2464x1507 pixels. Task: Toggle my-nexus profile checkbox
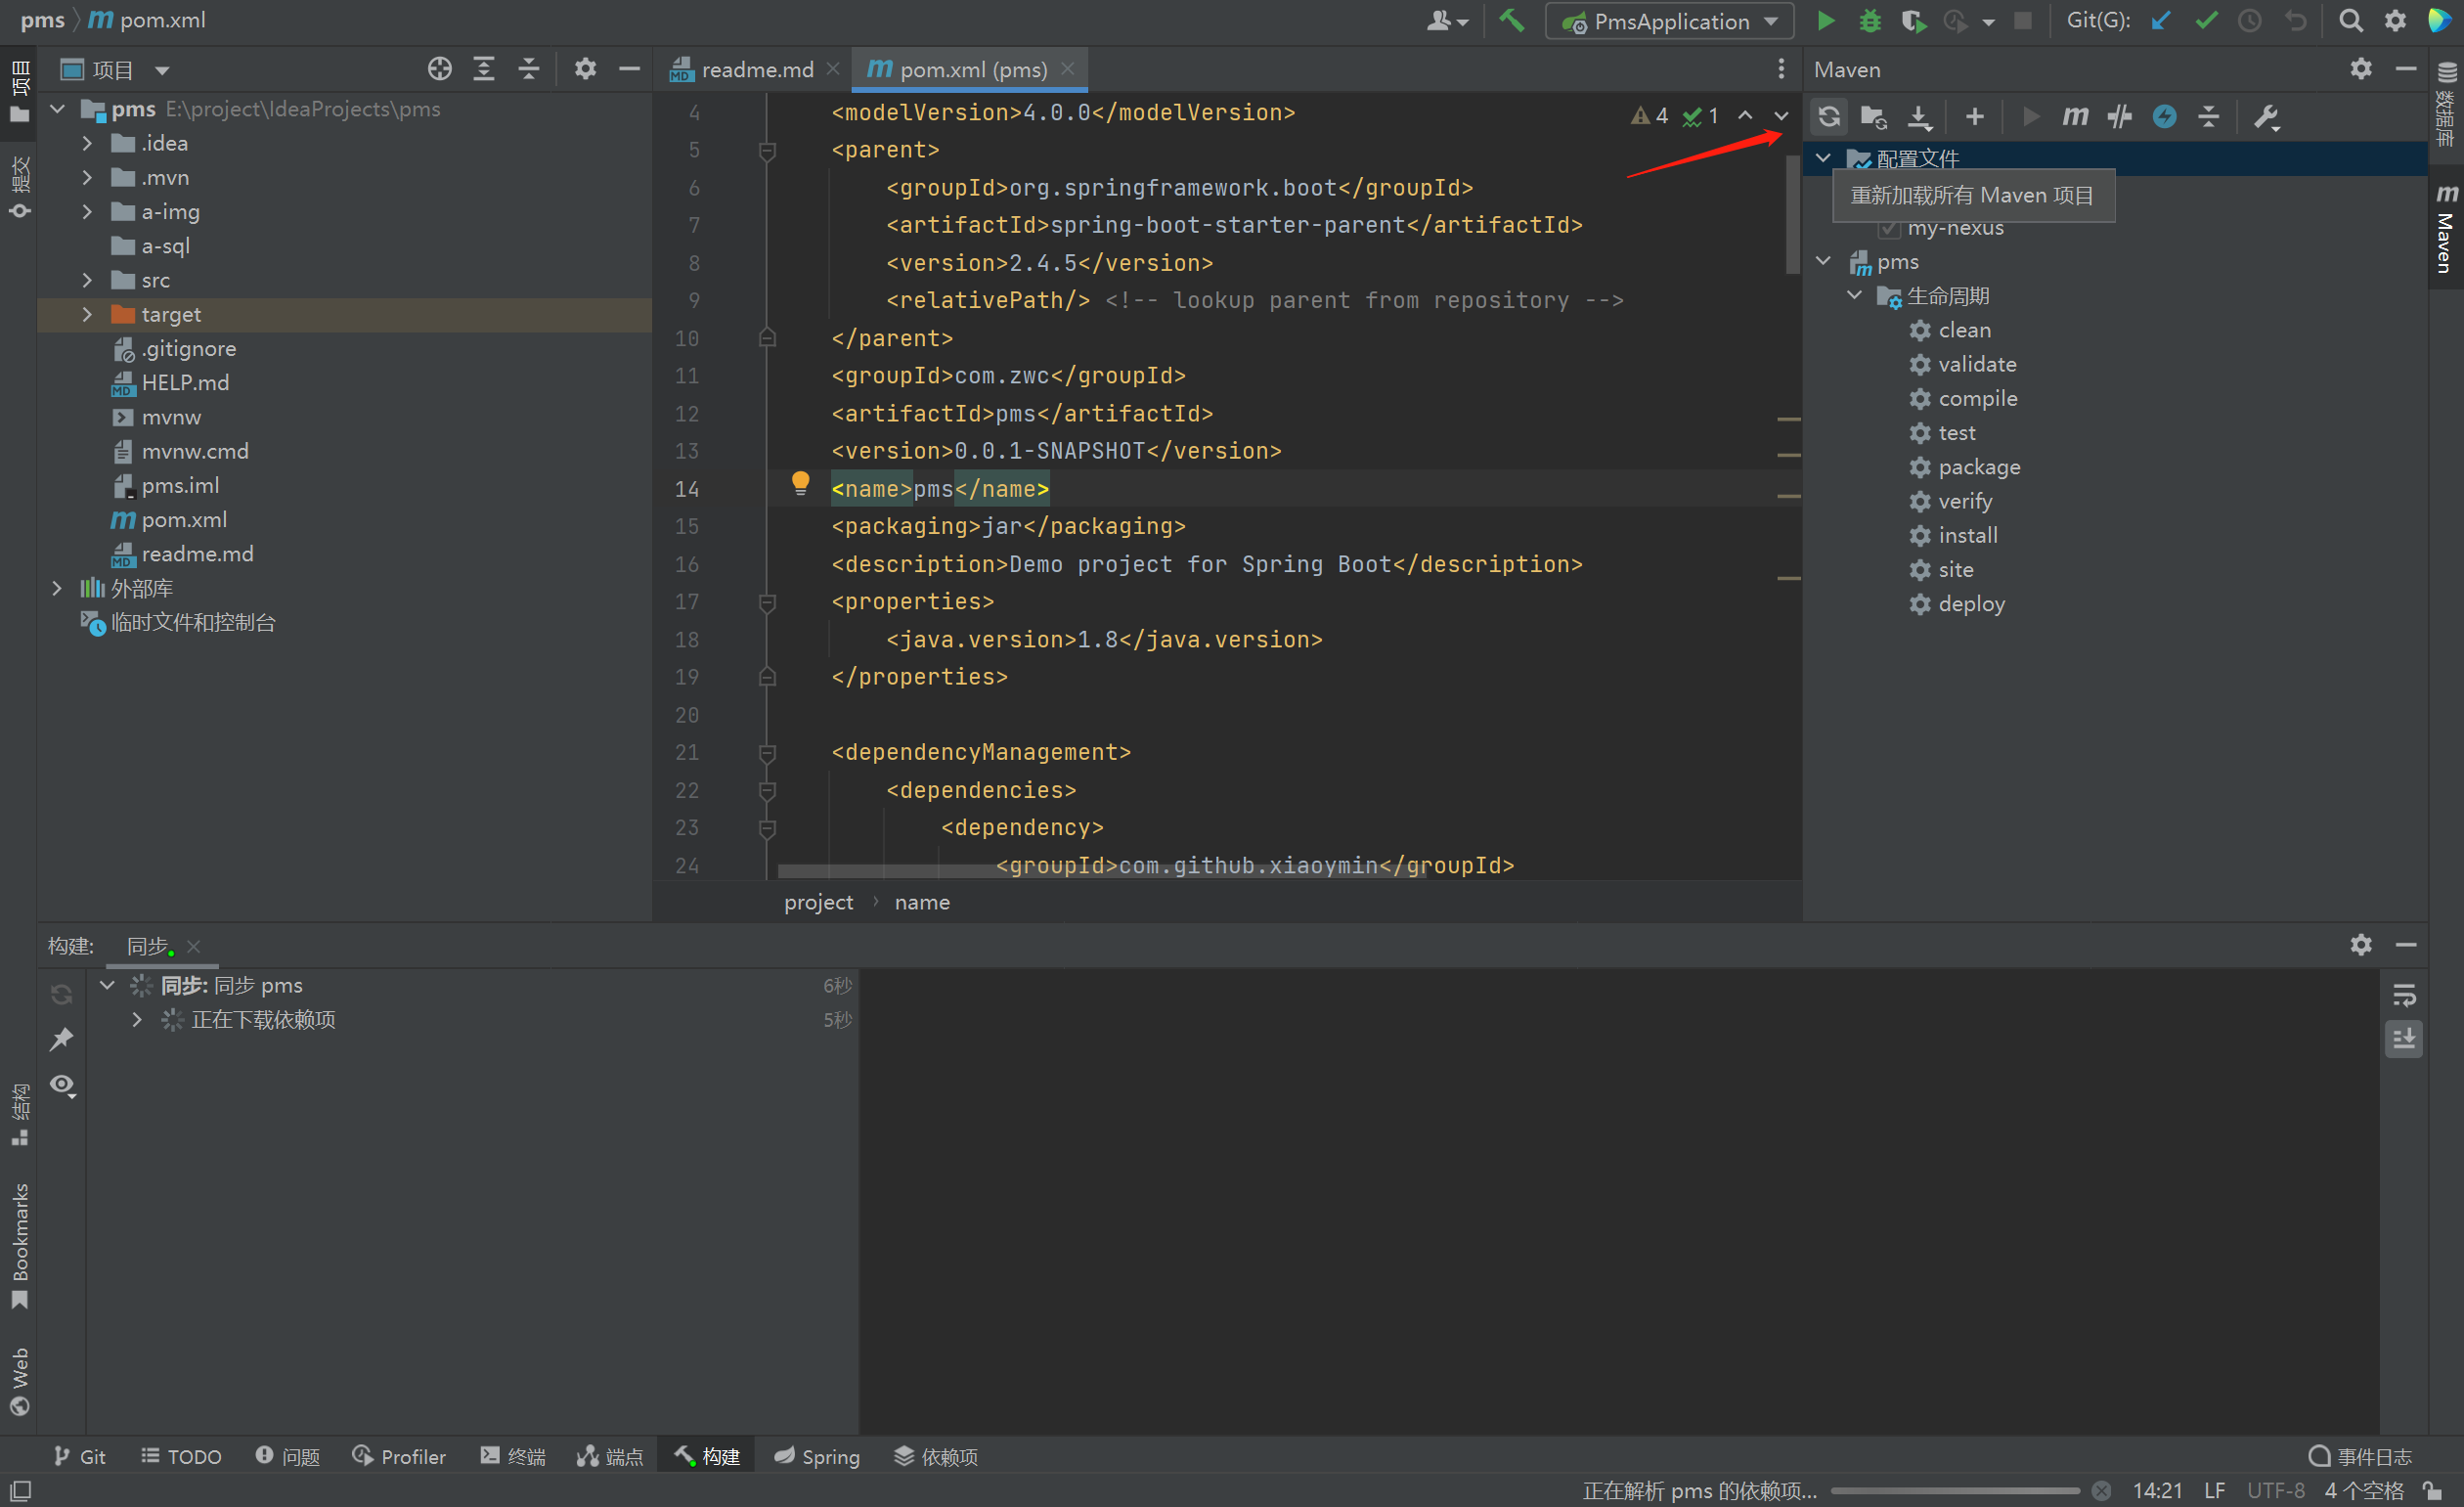coord(1888,229)
